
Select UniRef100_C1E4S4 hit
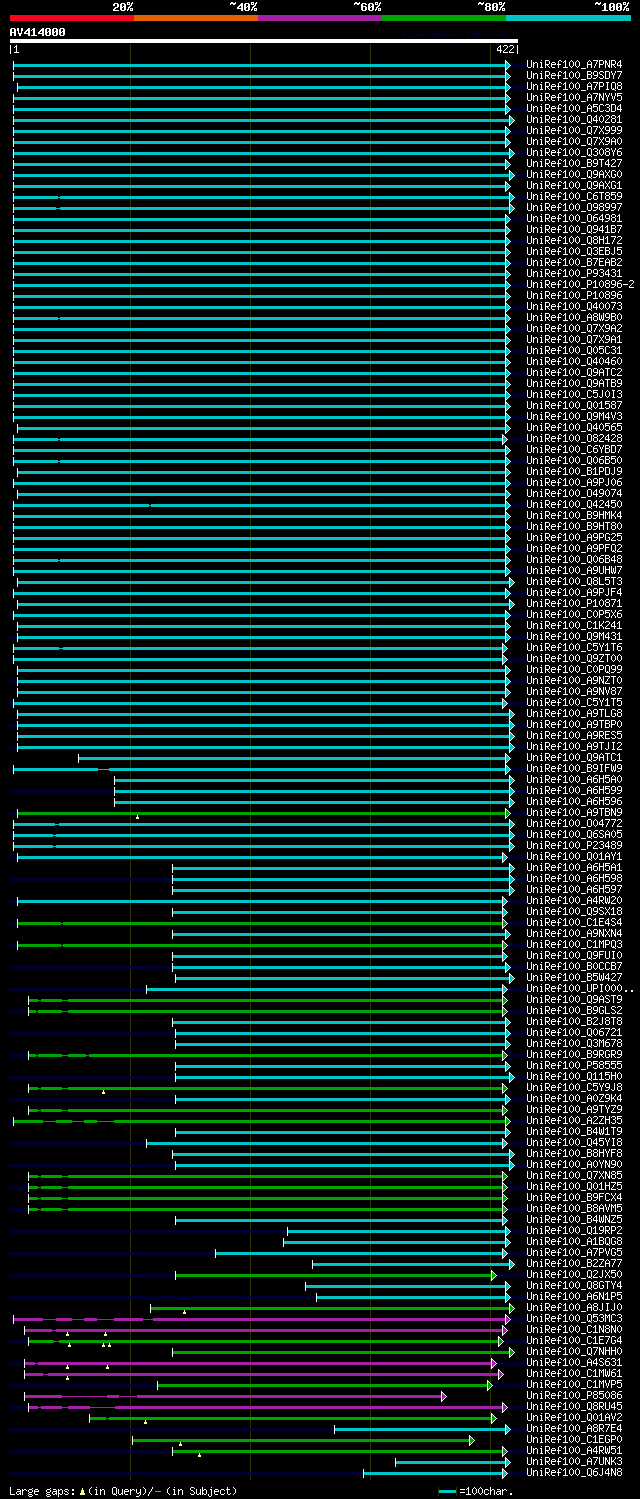pyautogui.click(x=574, y=922)
